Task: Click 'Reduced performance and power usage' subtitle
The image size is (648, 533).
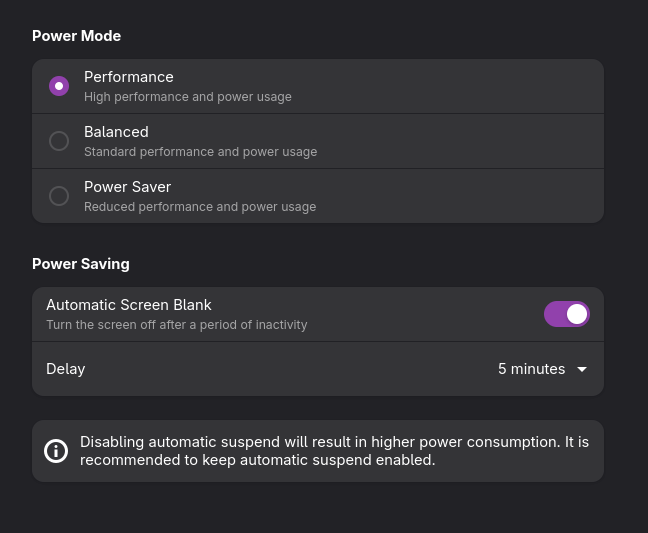Action: (x=200, y=207)
